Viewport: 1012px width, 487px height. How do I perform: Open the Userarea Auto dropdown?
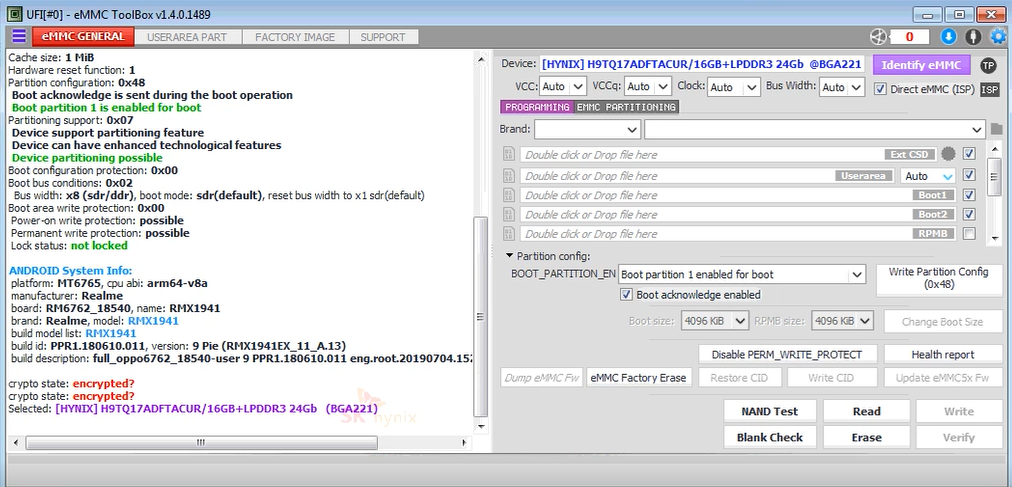(x=929, y=175)
